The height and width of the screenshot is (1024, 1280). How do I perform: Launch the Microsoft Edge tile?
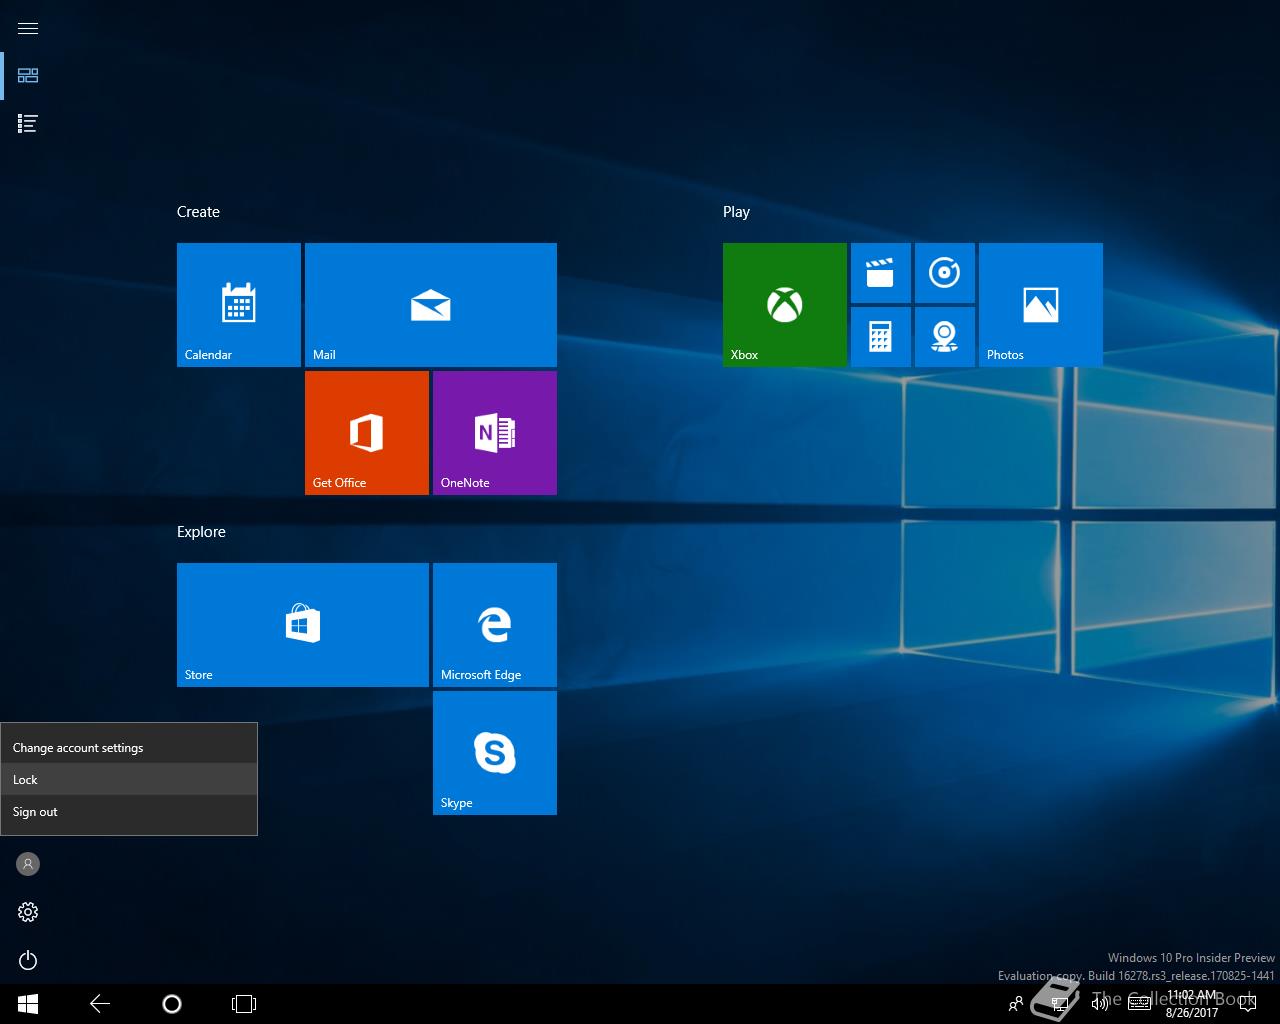(x=495, y=625)
